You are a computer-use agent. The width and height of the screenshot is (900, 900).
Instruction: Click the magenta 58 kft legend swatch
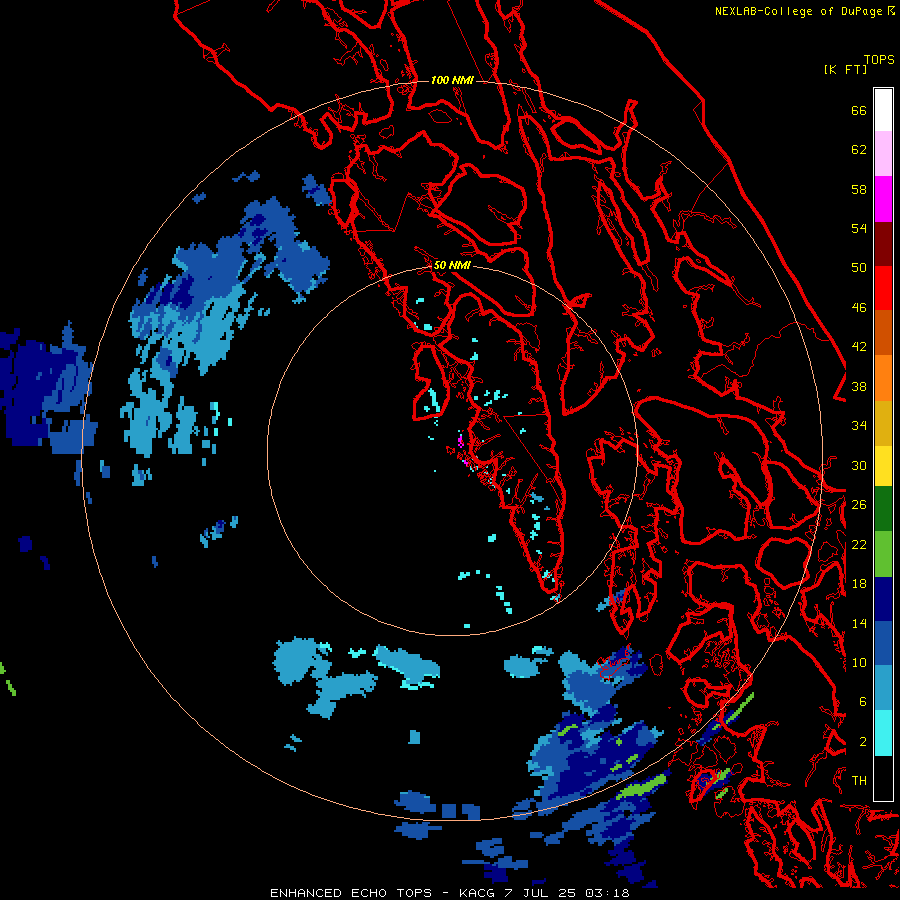(x=883, y=199)
